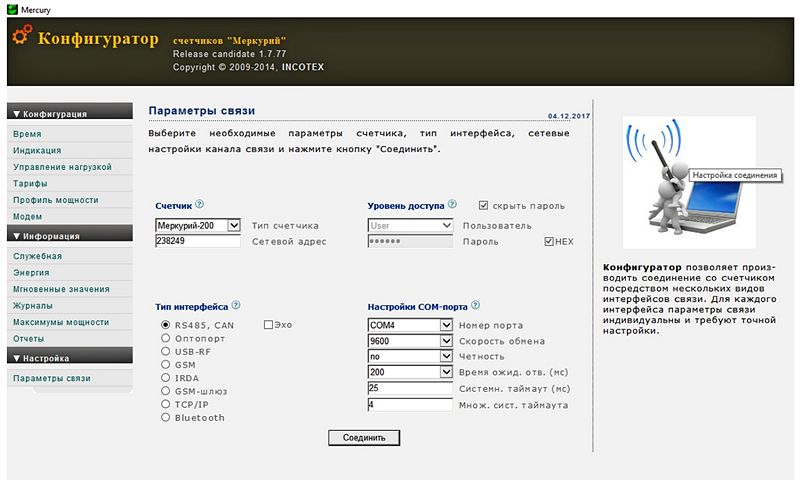Toggle the скрыть пароль checkbox
The width and height of the screenshot is (800, 480).
(x=484, y=206)
